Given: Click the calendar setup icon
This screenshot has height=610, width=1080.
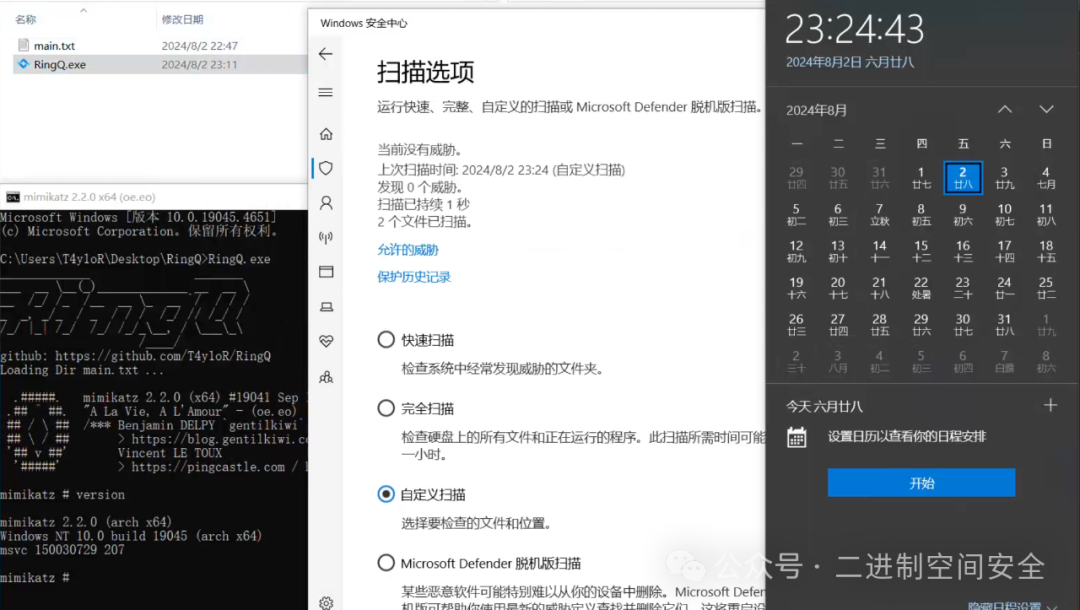Looking at the screenshot, I should [x=796, y=437].
